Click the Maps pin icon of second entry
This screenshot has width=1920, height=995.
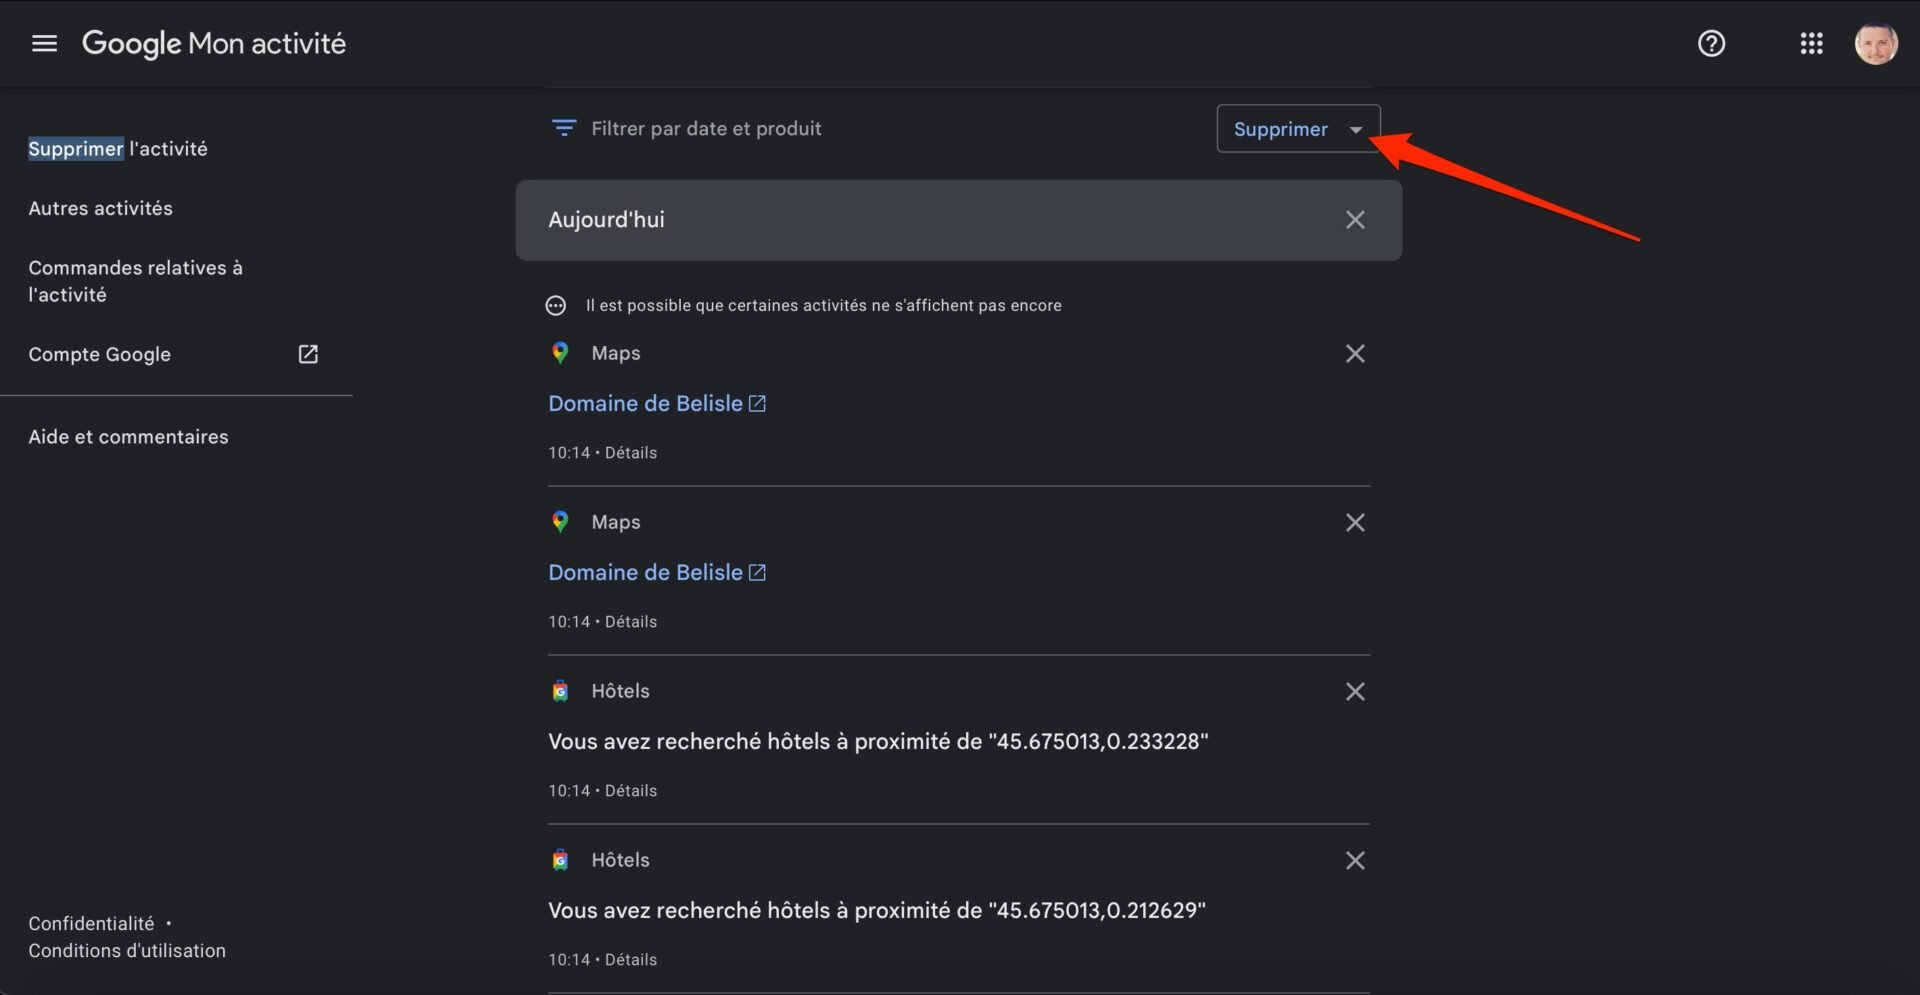click(560, 522)
